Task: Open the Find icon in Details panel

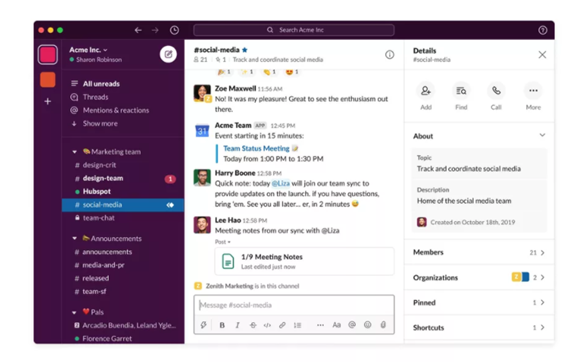Action: [461, 91]
